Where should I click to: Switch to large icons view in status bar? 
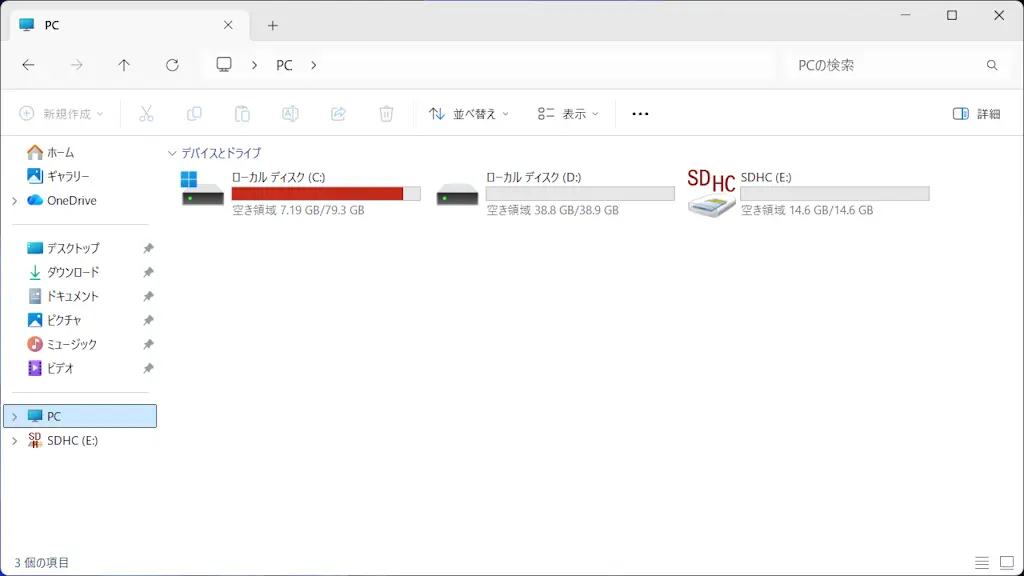click(x=1006, y=563)
